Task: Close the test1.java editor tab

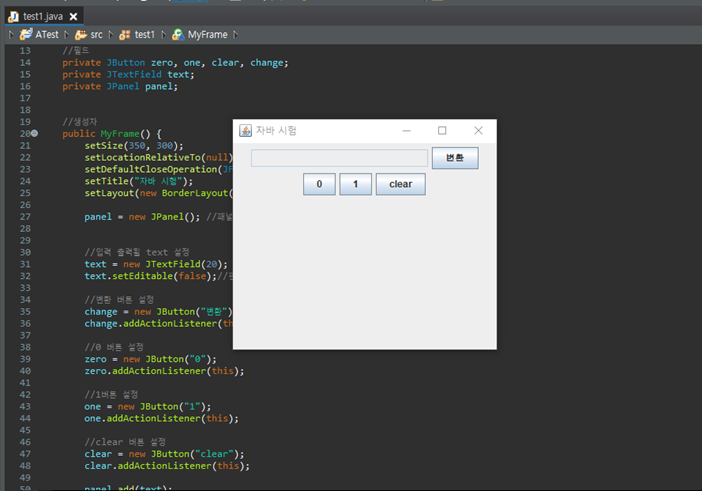Action: pyautogui.click(x=73, y=17)
